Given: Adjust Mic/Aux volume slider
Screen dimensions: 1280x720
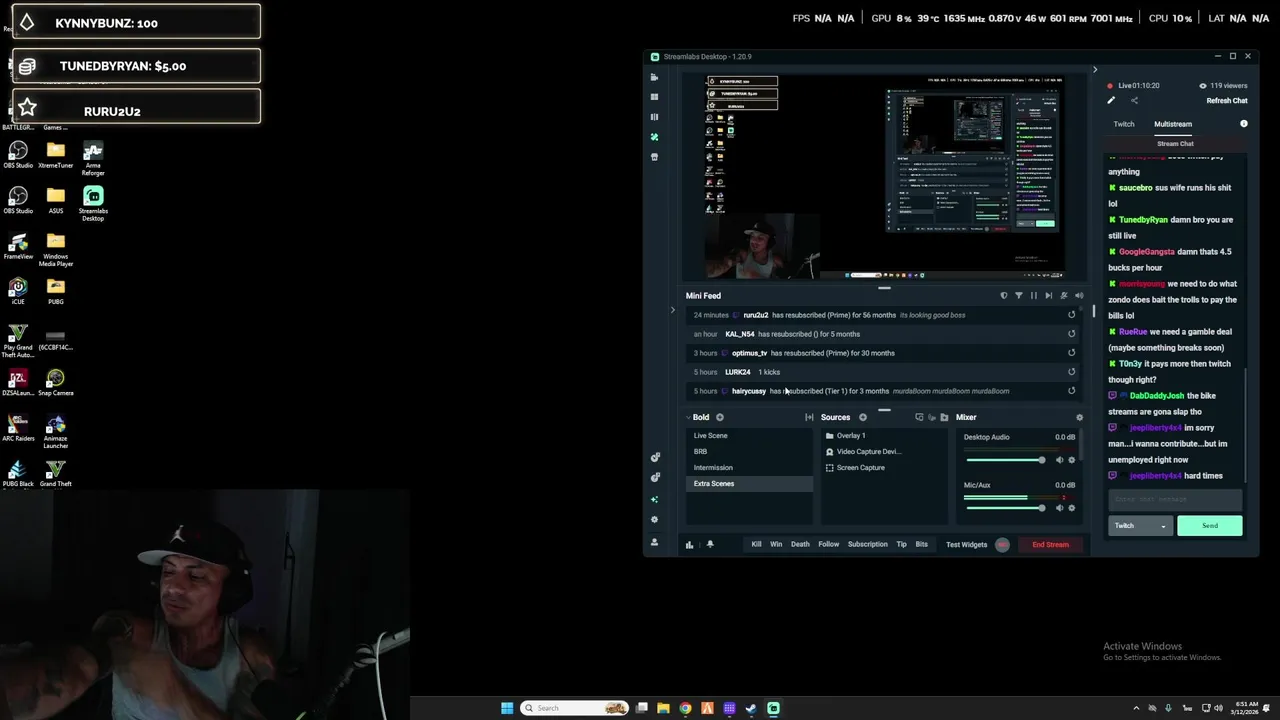Looking at the screenshot, I should [x=1006, y=508].
